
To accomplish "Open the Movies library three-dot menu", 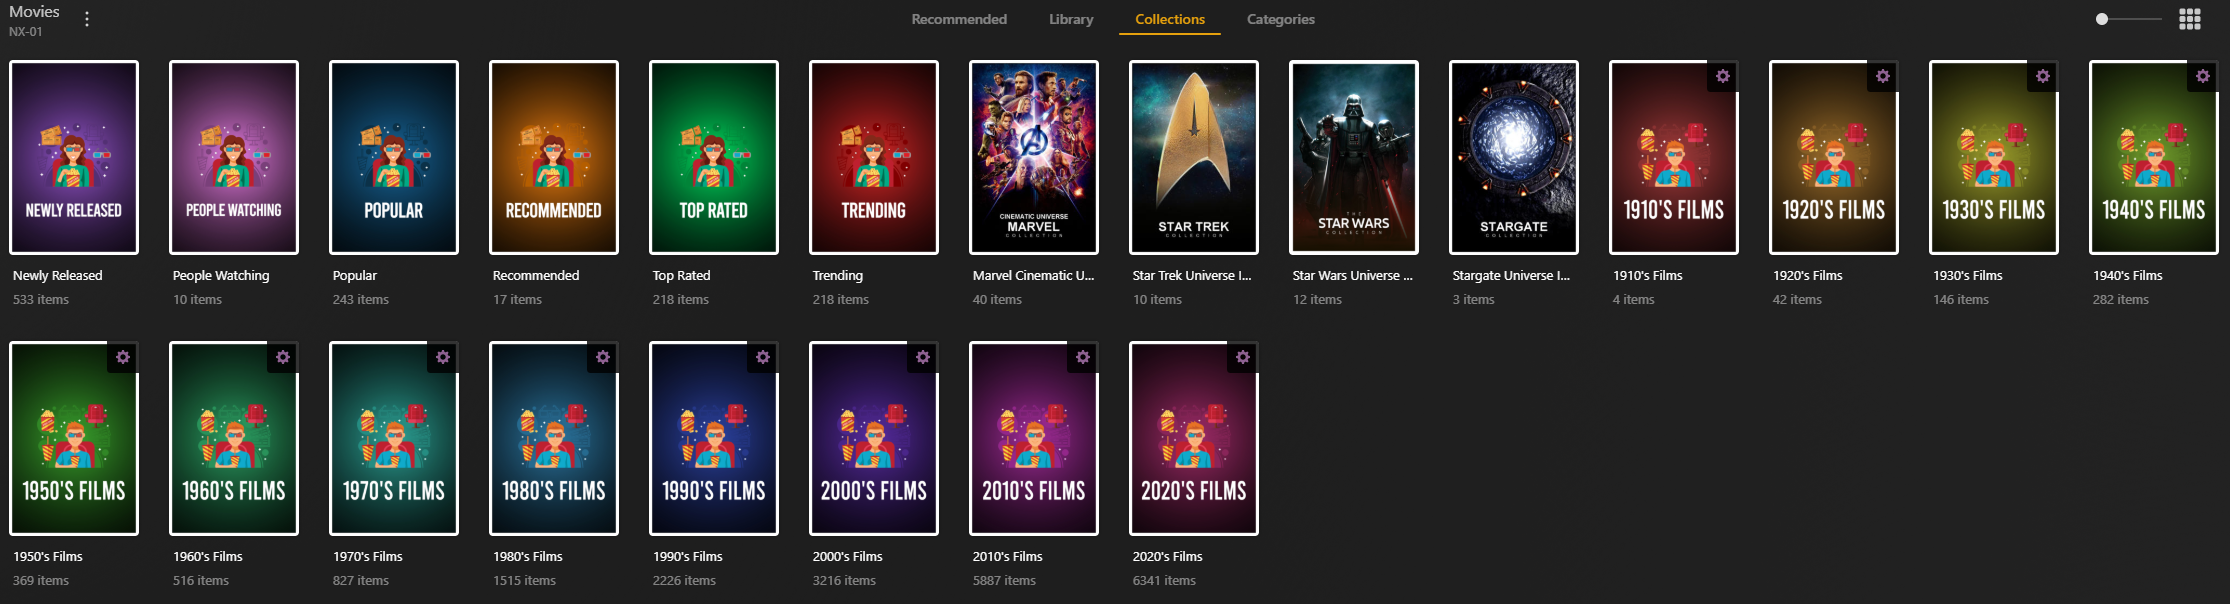I will click(87, 20).
